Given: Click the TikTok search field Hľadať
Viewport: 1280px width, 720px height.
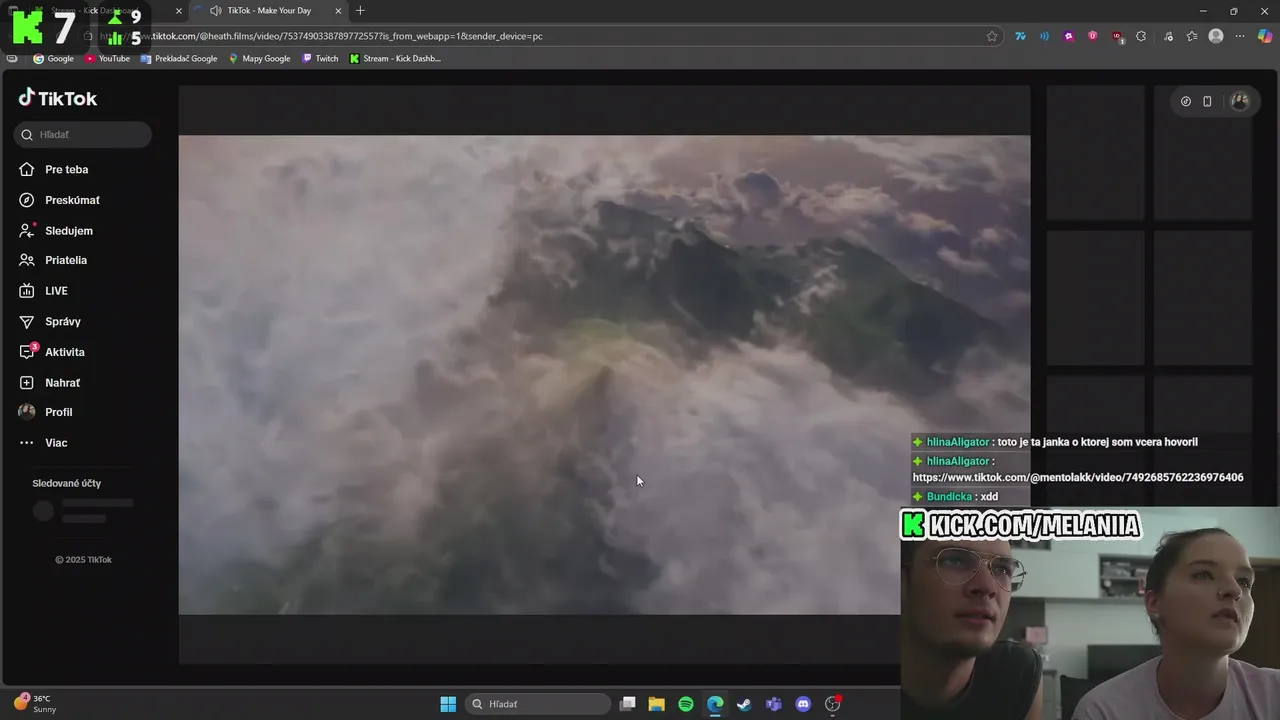Looking at the screenshot, I should tap(83, 135).
